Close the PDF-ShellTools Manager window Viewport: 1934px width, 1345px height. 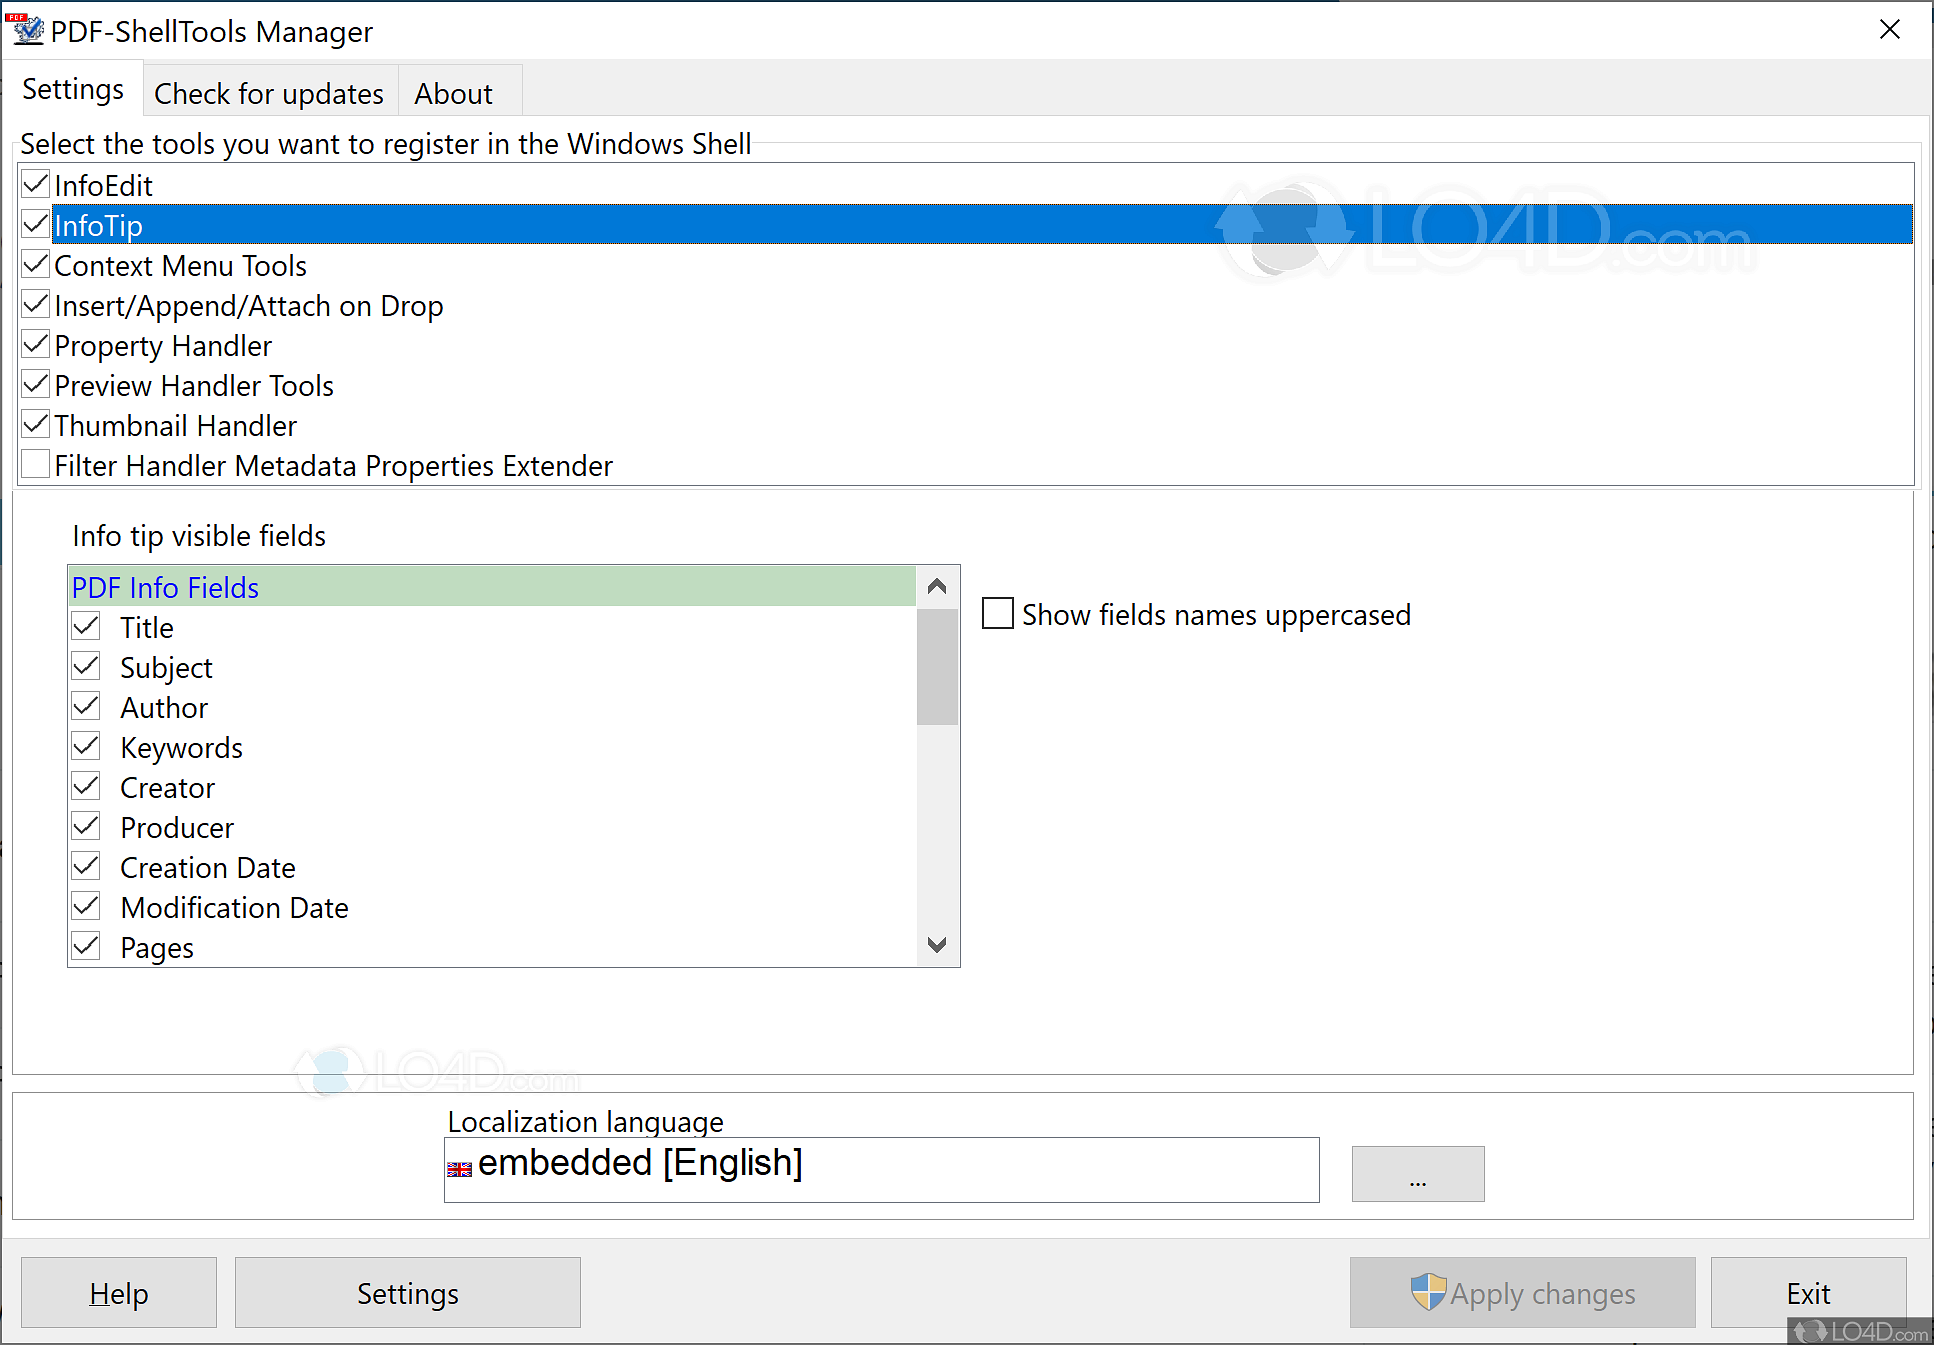click(x=1889, y=30)
